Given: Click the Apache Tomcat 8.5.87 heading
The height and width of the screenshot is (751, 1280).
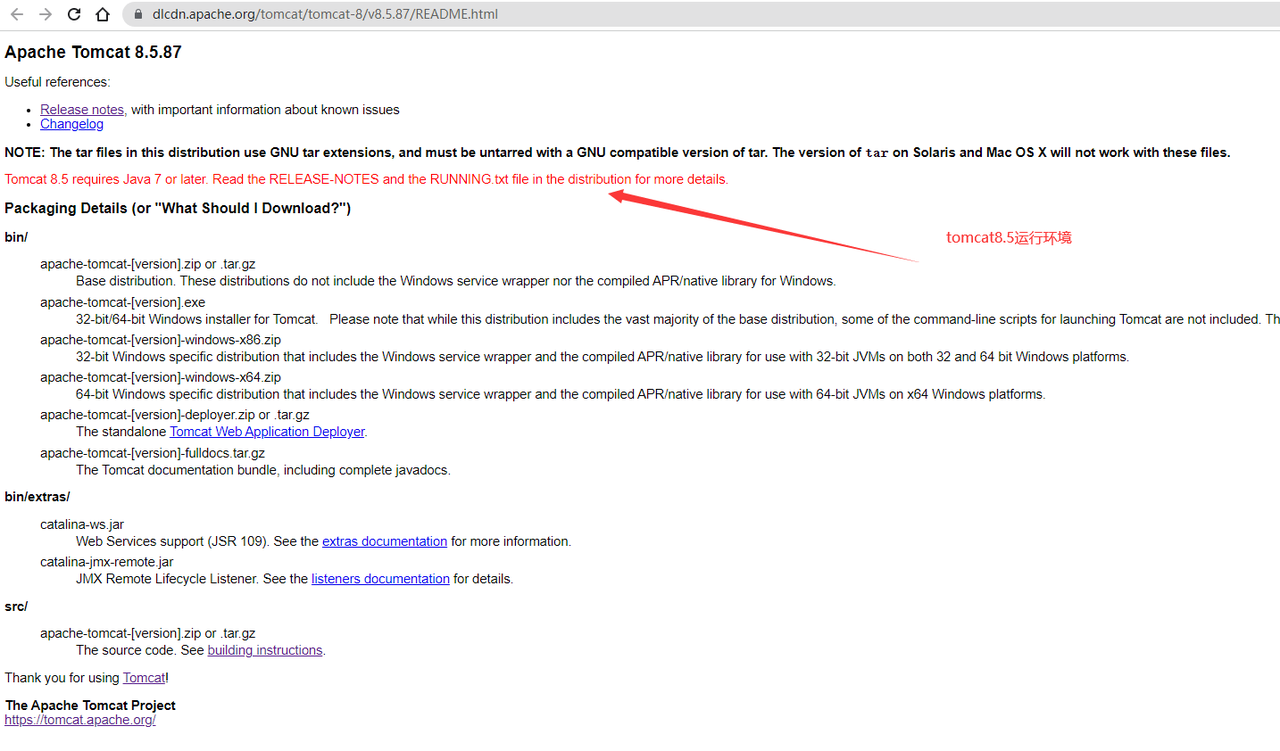Looking at the screenshot, I should (93, 52).
